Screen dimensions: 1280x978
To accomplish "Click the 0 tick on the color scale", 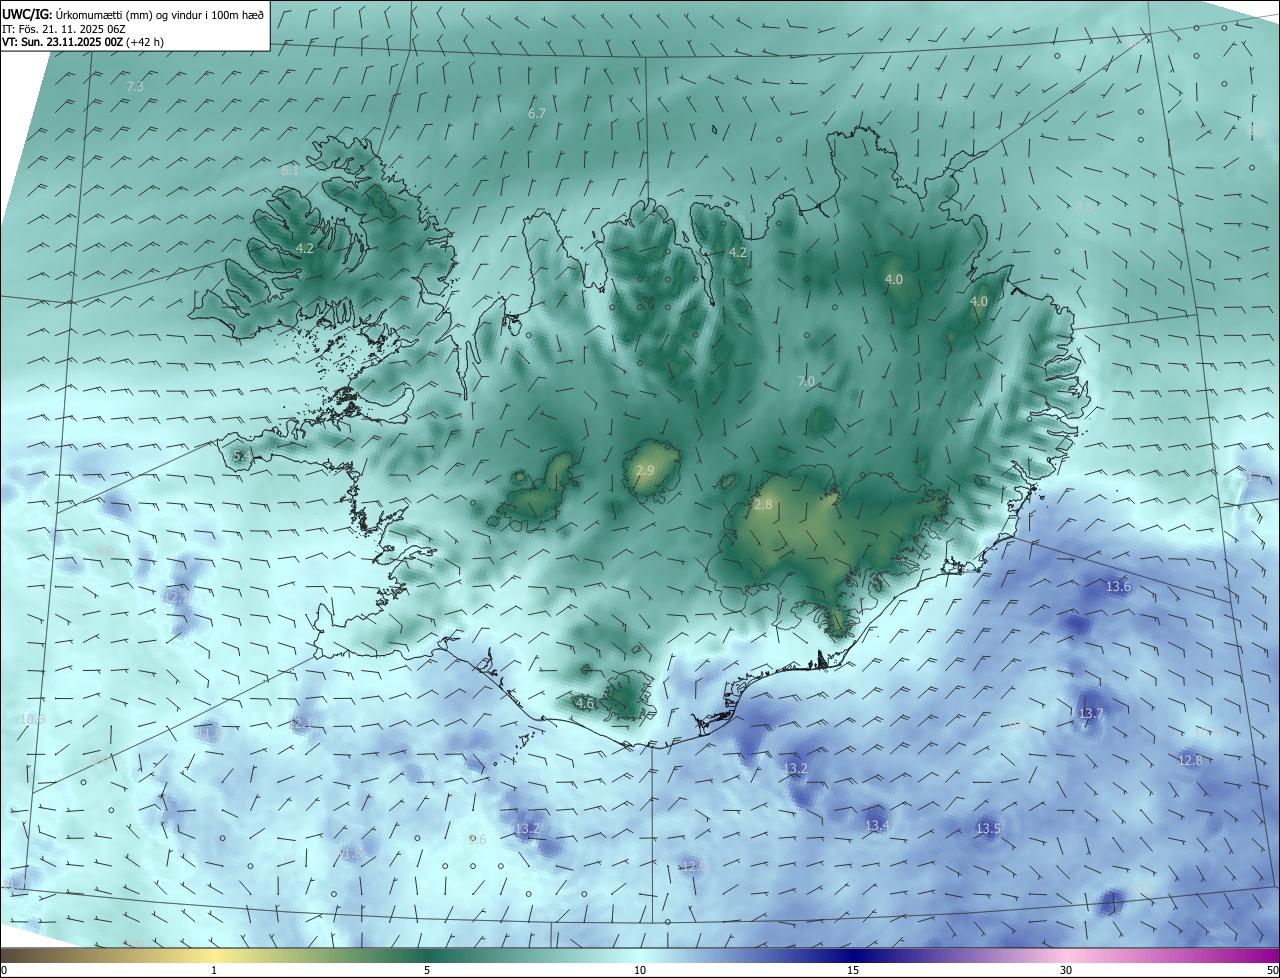I will pyautogui.click(x=4, y=970).
